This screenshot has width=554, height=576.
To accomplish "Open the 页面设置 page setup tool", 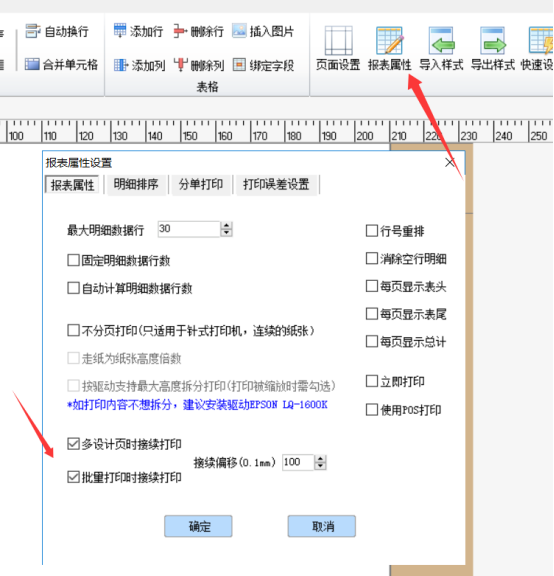I will [338, 48].
